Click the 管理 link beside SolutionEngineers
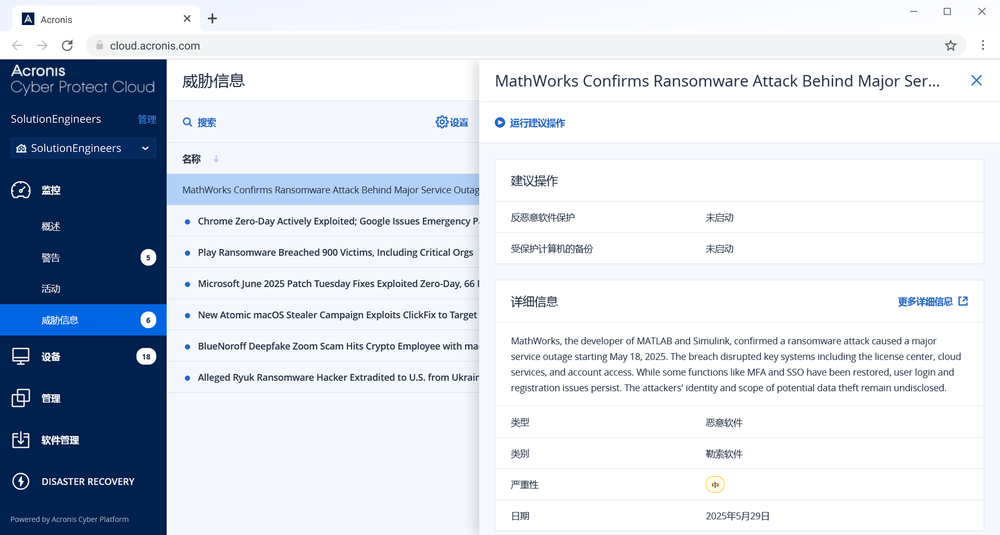1000x535 pixels. coord(147,119)
